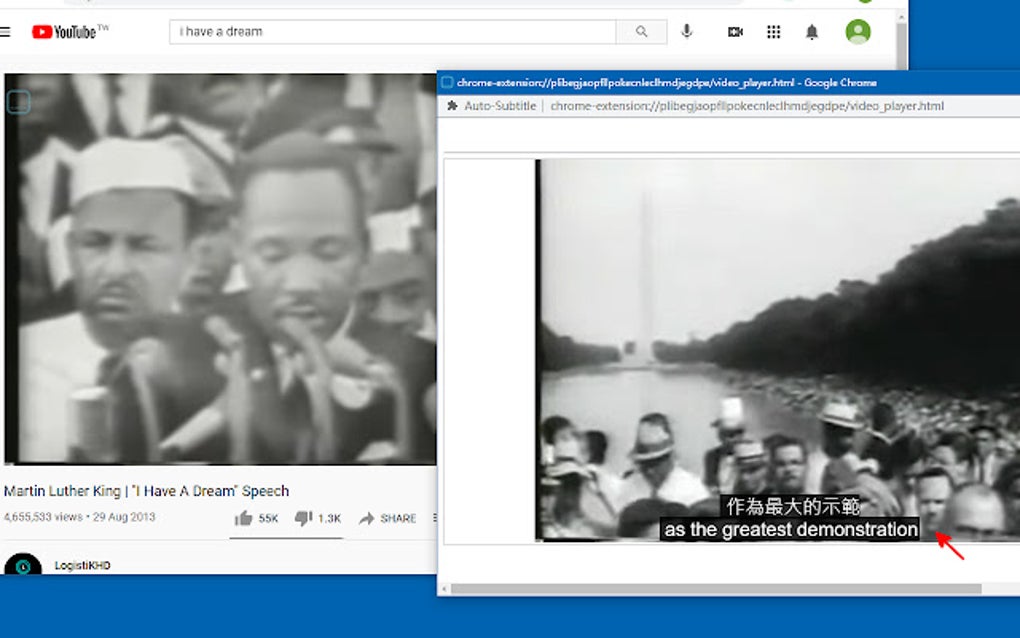Click inside the 'i have a dream' search box

[390, 31]
